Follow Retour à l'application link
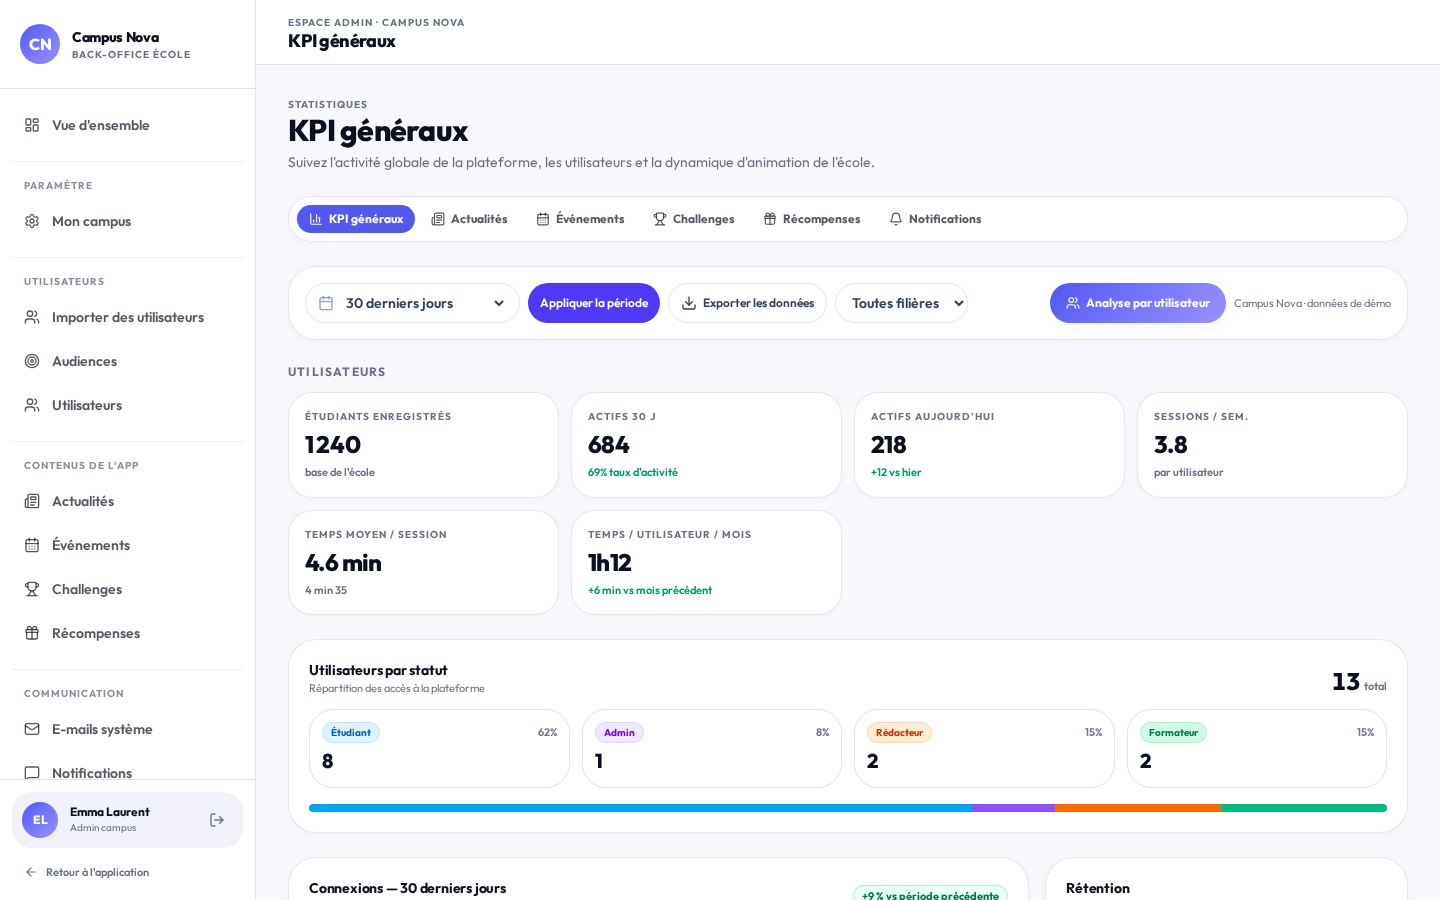The image size is (1440, 900). pos(87,872)
